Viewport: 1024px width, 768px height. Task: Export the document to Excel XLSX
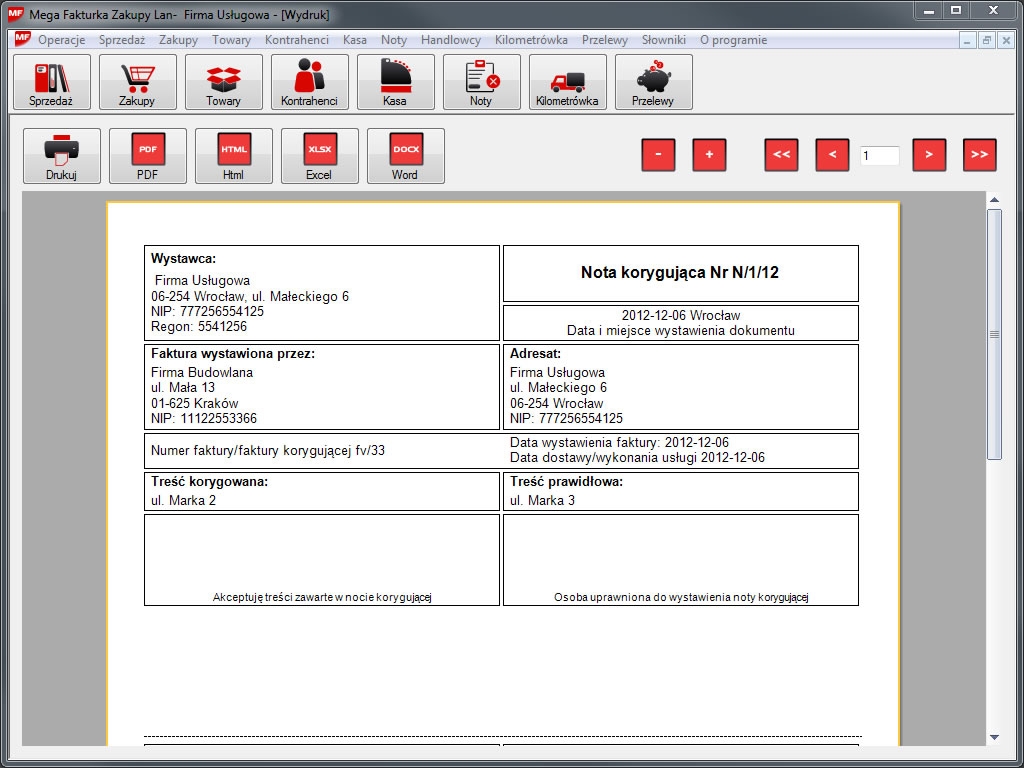(x=320, y=156)
